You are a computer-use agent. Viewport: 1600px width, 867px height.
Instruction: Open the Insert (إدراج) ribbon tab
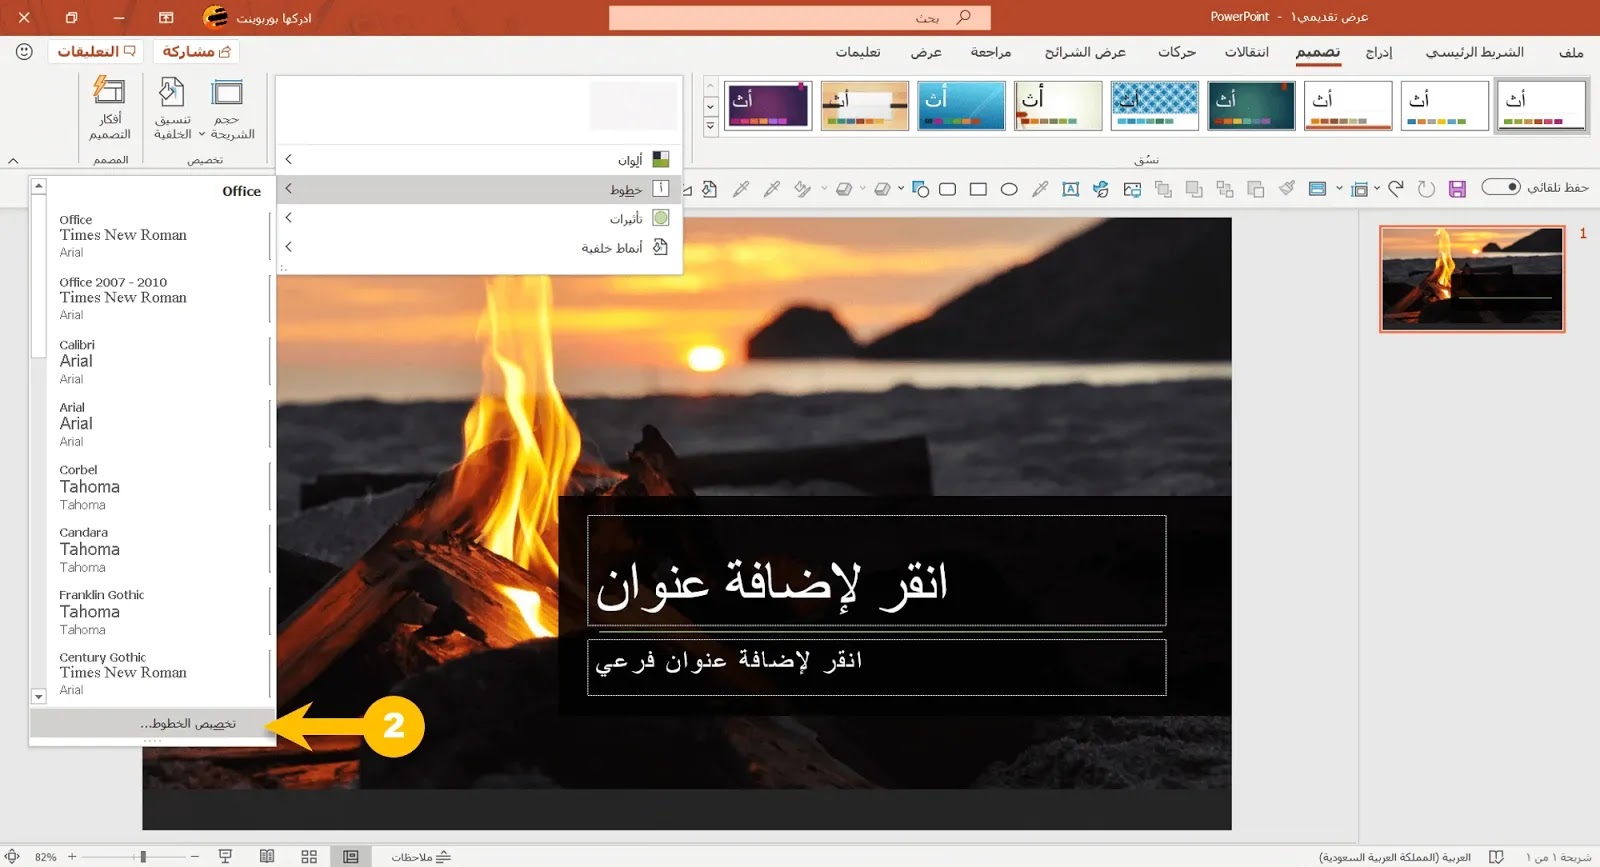tap(1379, 52)
